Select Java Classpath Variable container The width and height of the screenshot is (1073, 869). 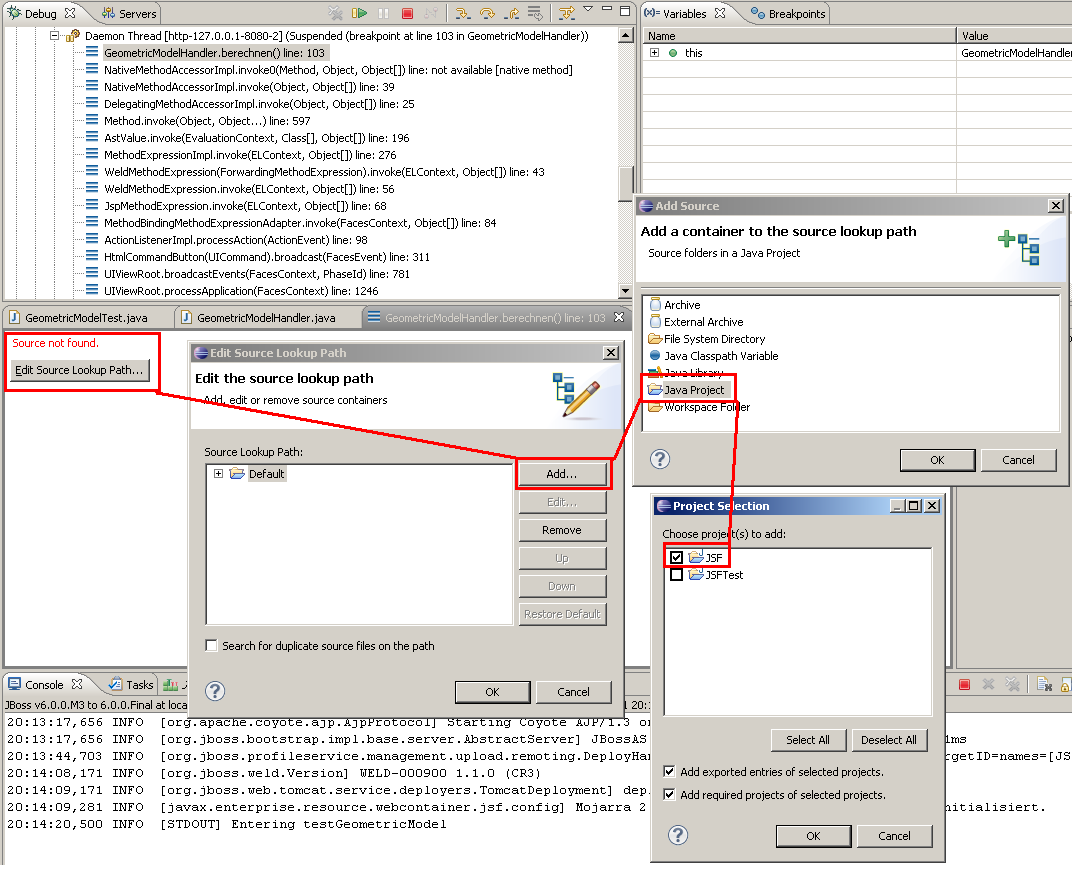point(713,356)
